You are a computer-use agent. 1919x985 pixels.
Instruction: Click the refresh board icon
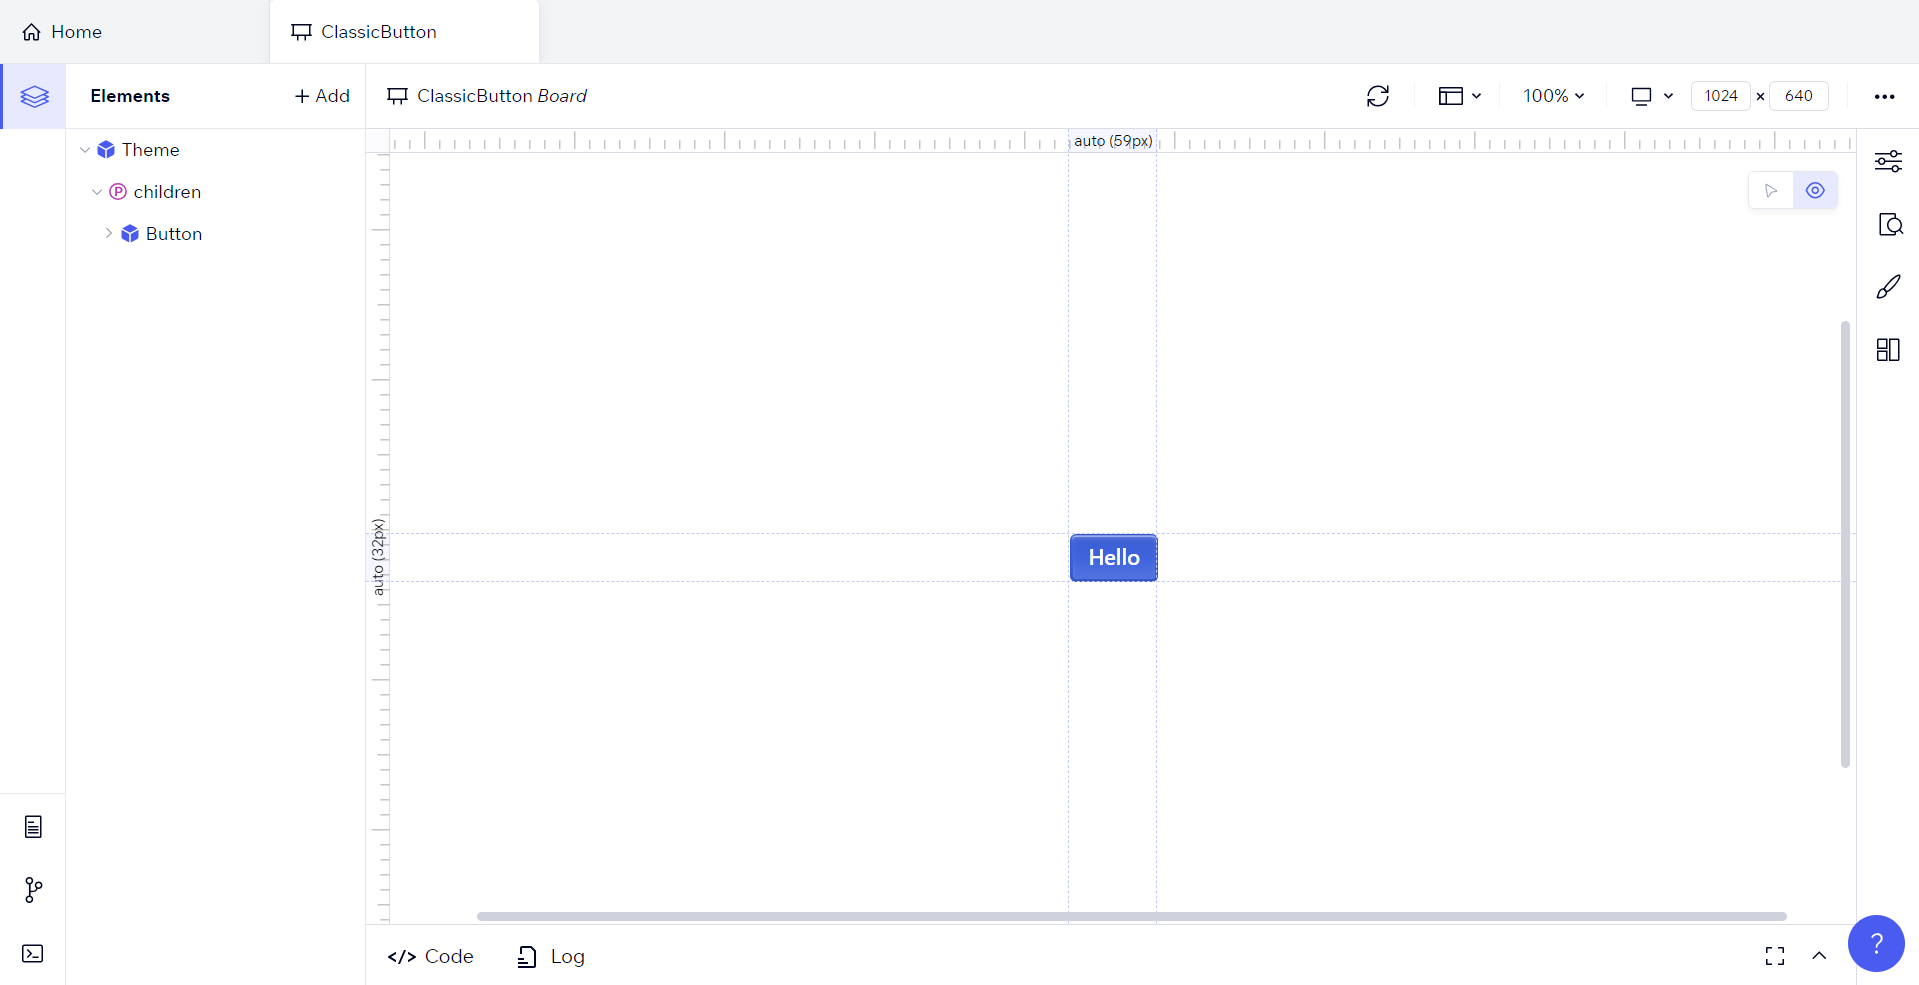(x=1378, y=96)
